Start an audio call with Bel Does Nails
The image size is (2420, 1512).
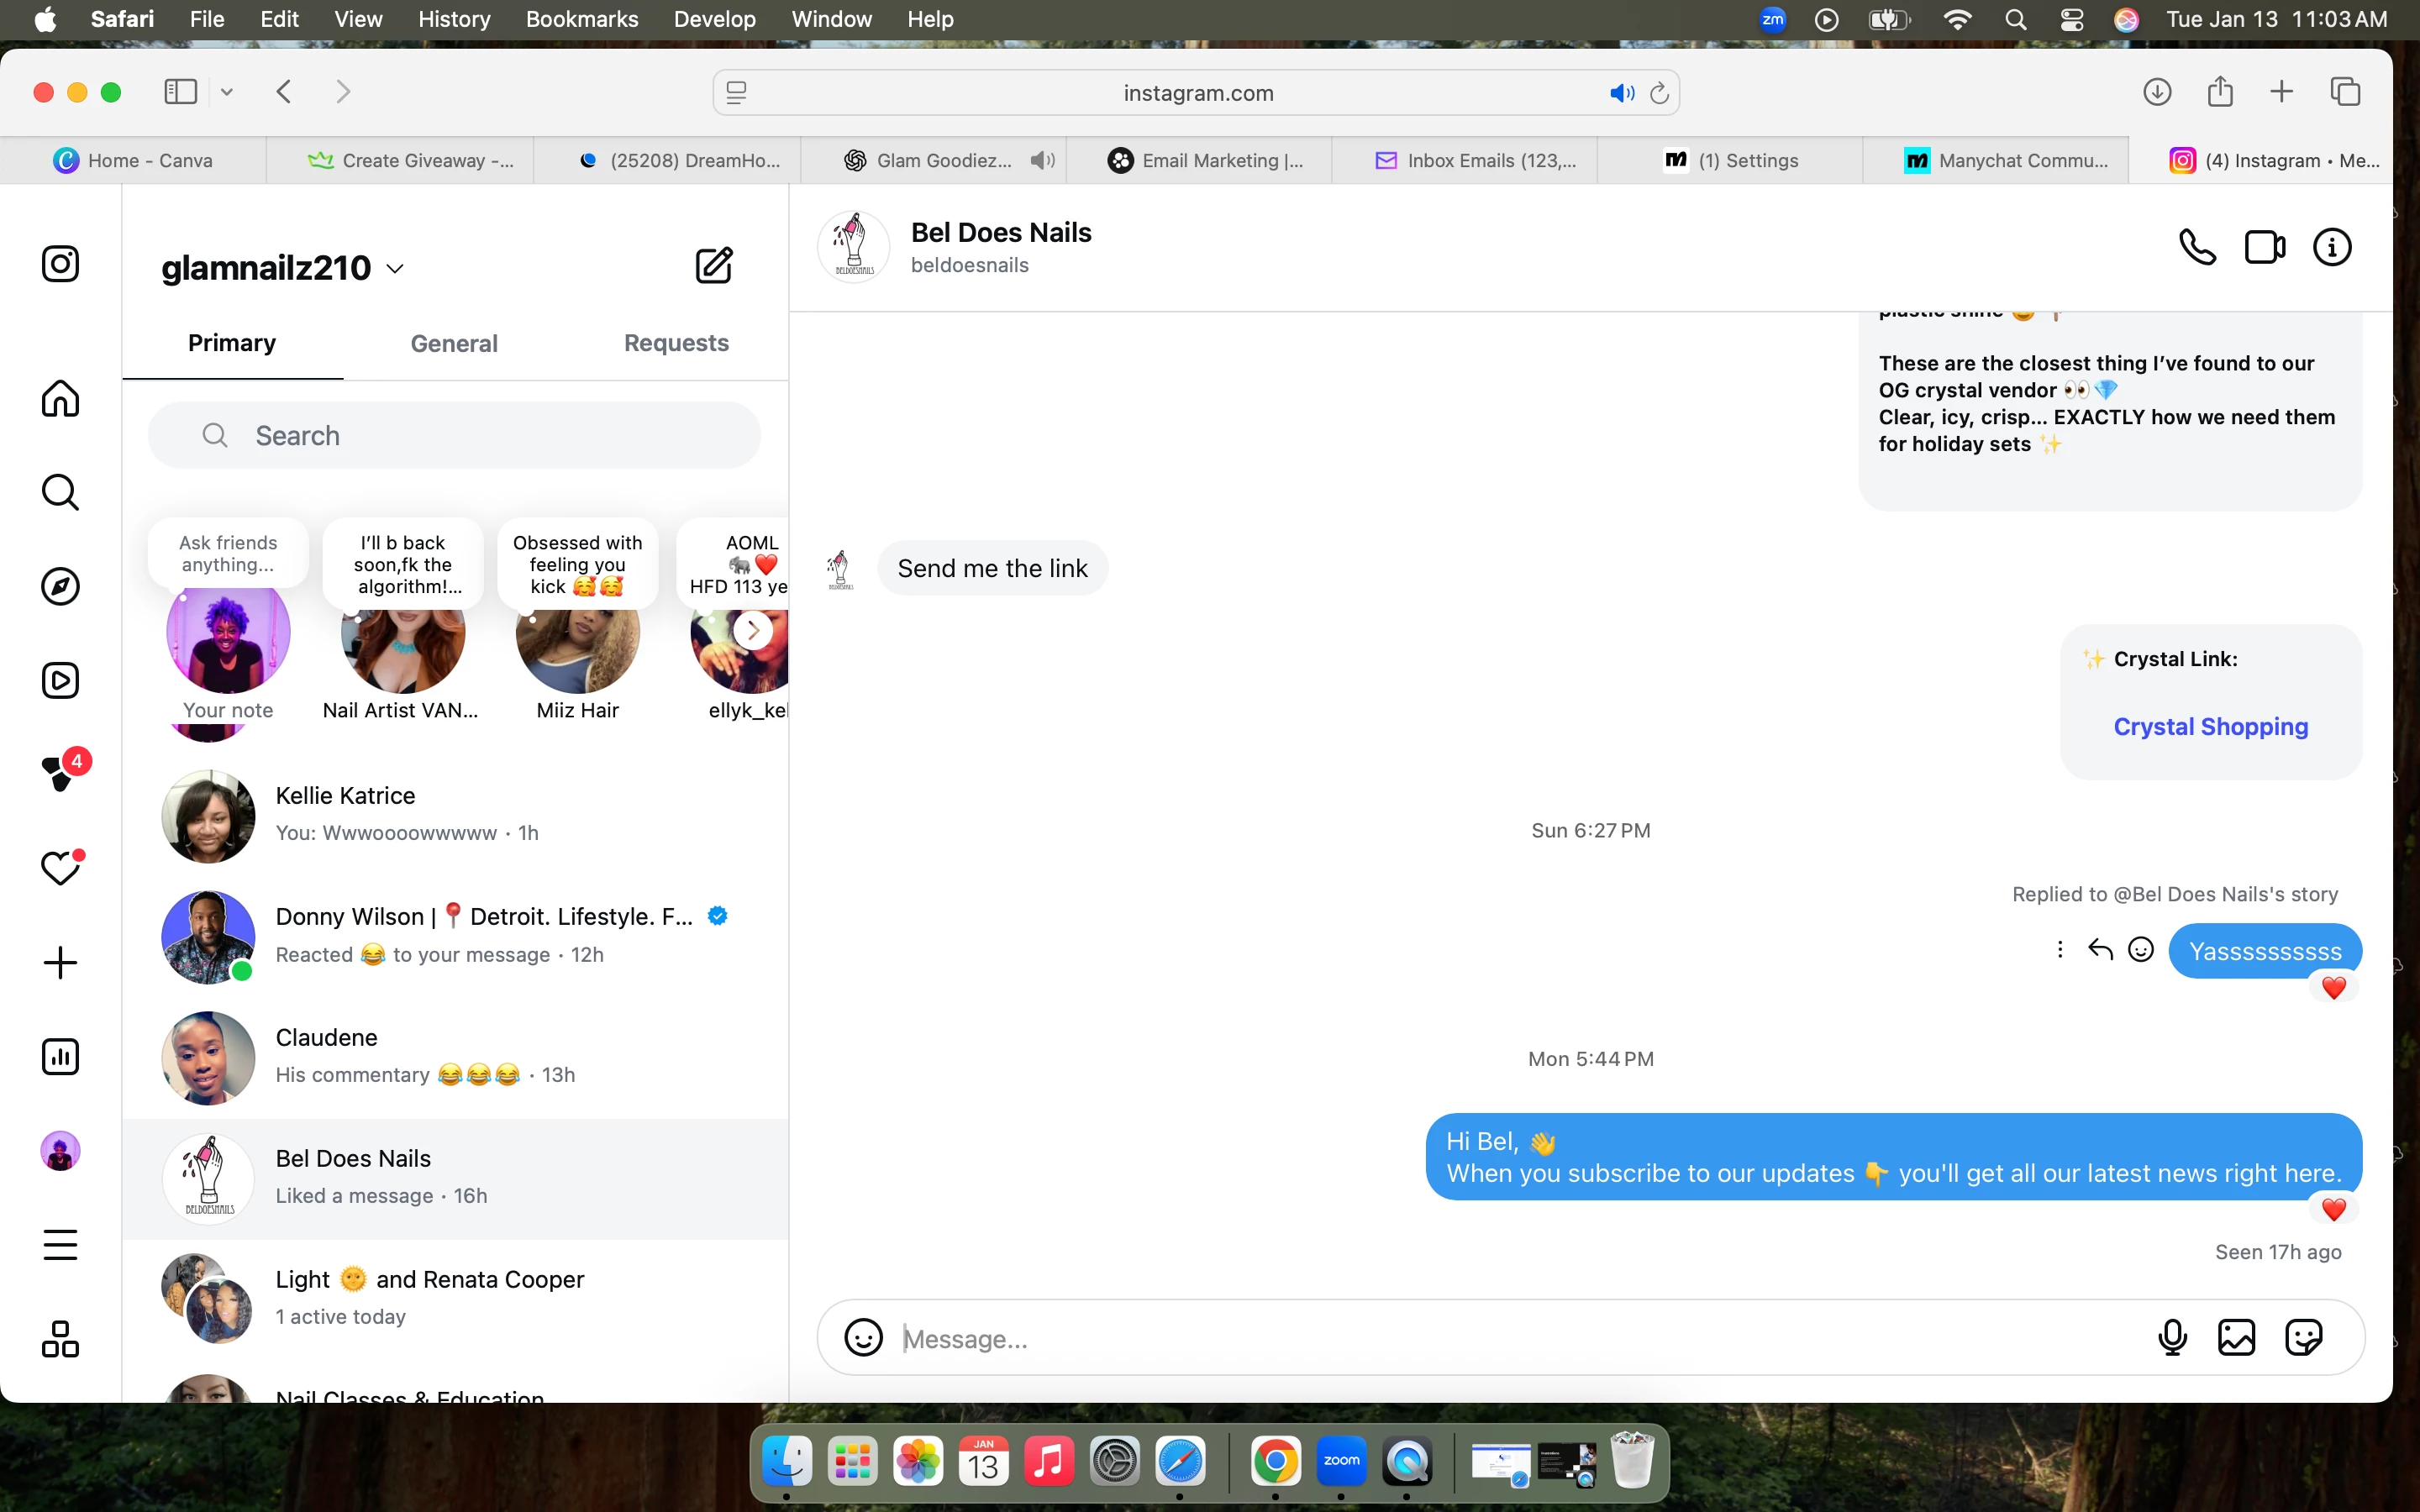pos(2197,247)
